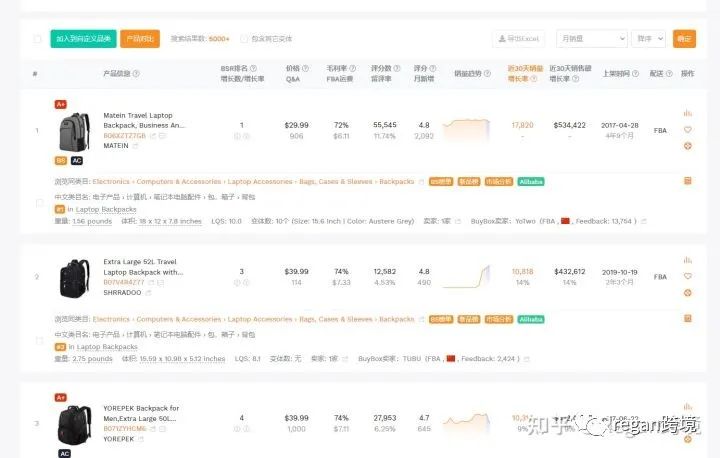
Task: Open SHRRADOO's 'Laptop Backpacks' category link
Action: (x=107, y=347)
